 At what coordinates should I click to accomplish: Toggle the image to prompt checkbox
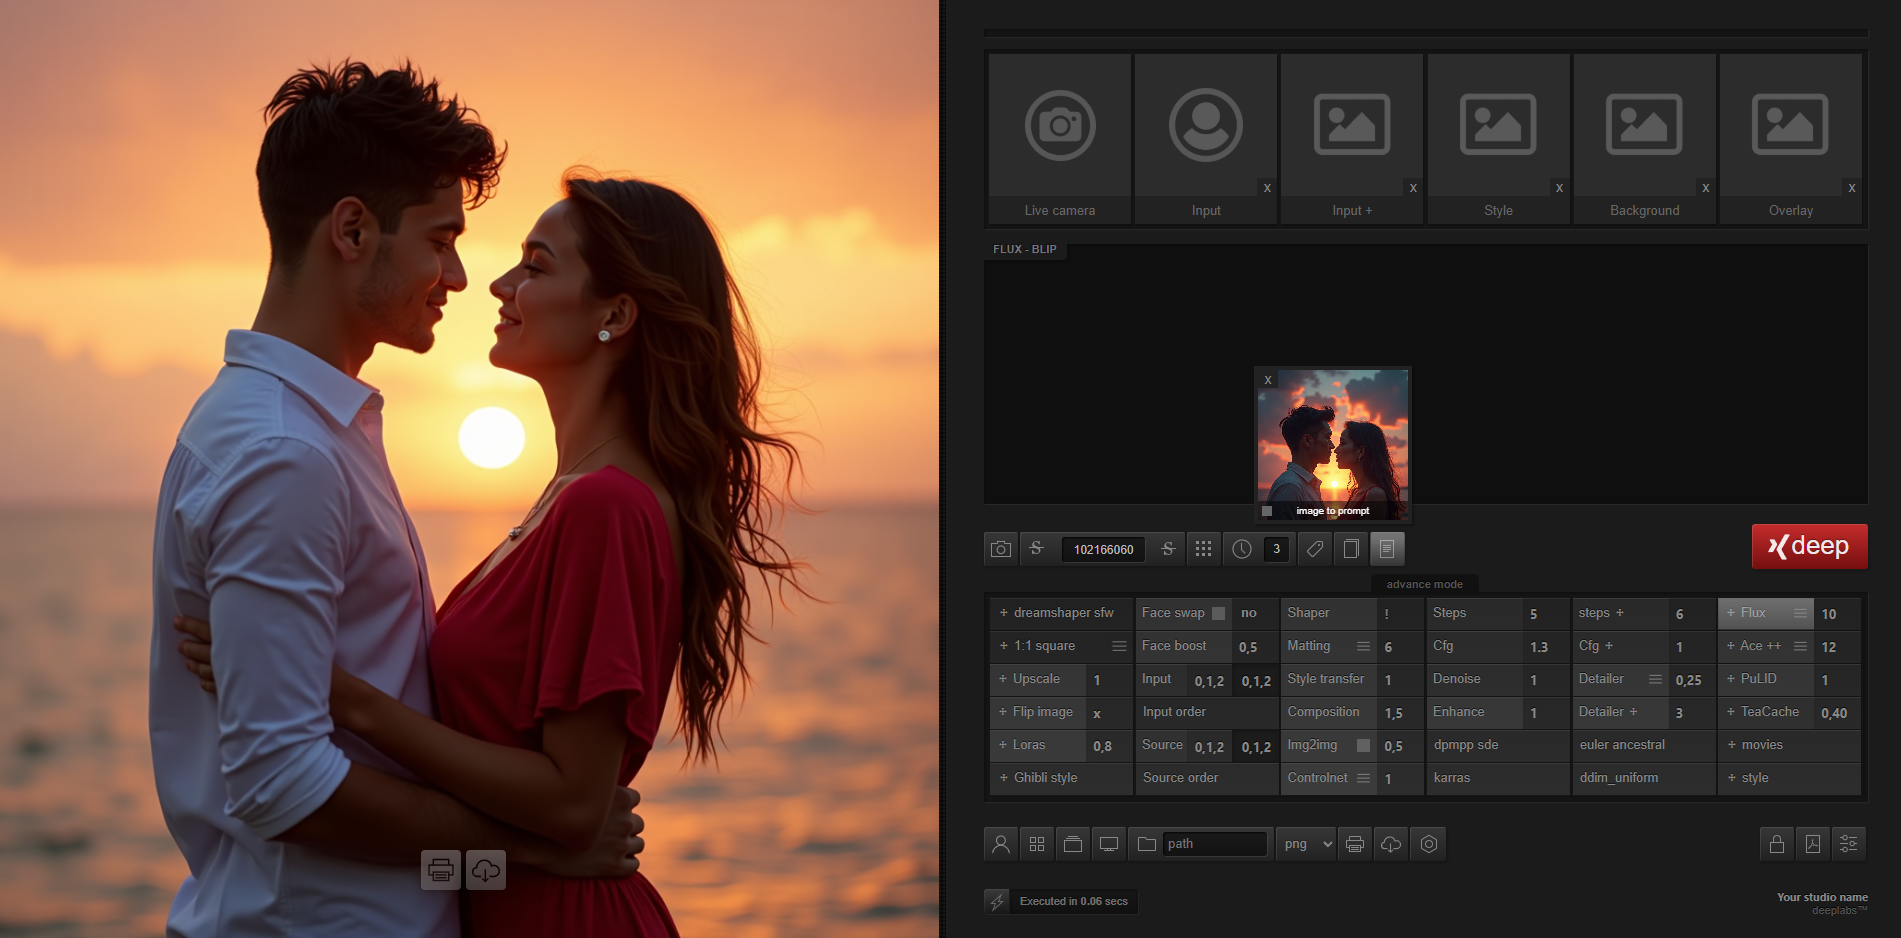coord(1267,511)
